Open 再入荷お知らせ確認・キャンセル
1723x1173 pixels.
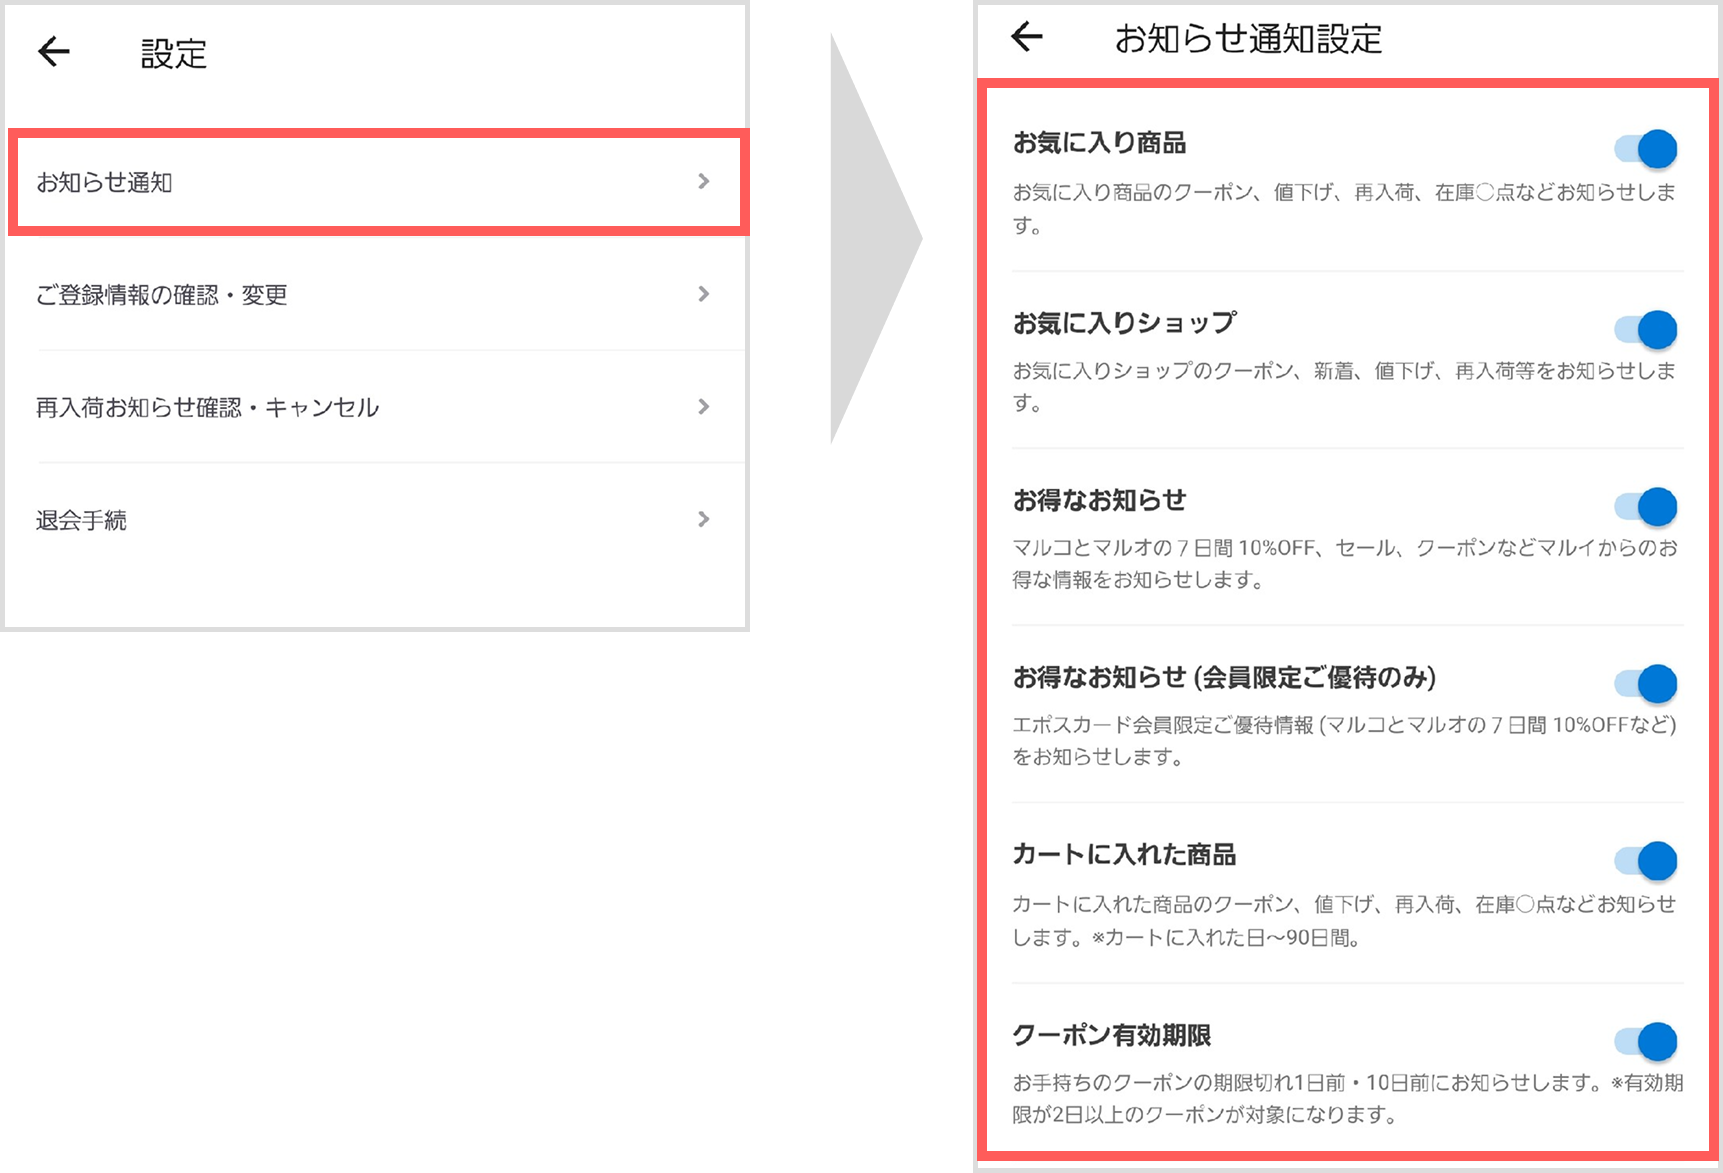click(x=208, y=407)
